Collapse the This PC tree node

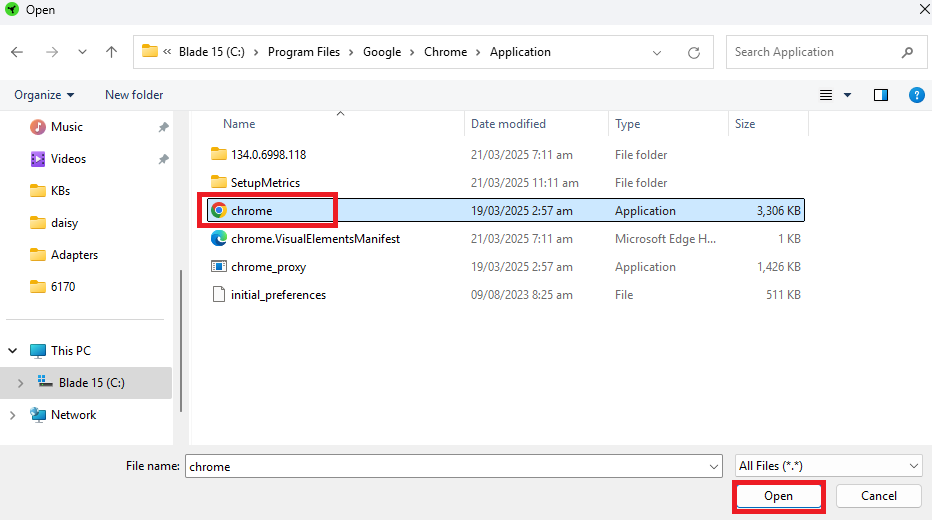click(13, 351)
